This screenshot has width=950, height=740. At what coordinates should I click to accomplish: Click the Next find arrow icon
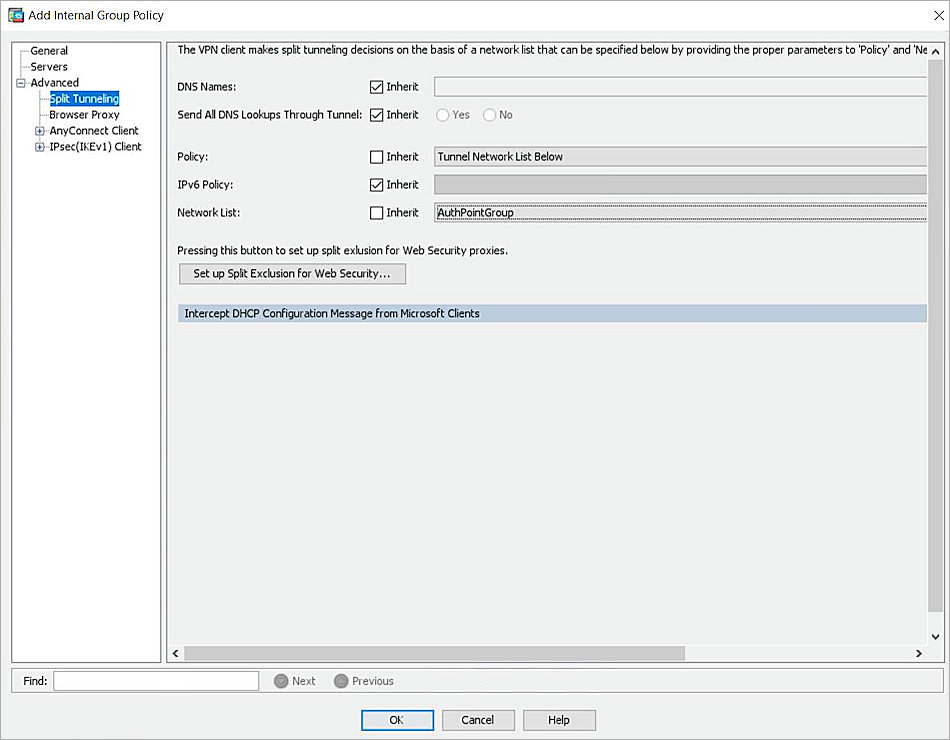(x=281, y=681)
